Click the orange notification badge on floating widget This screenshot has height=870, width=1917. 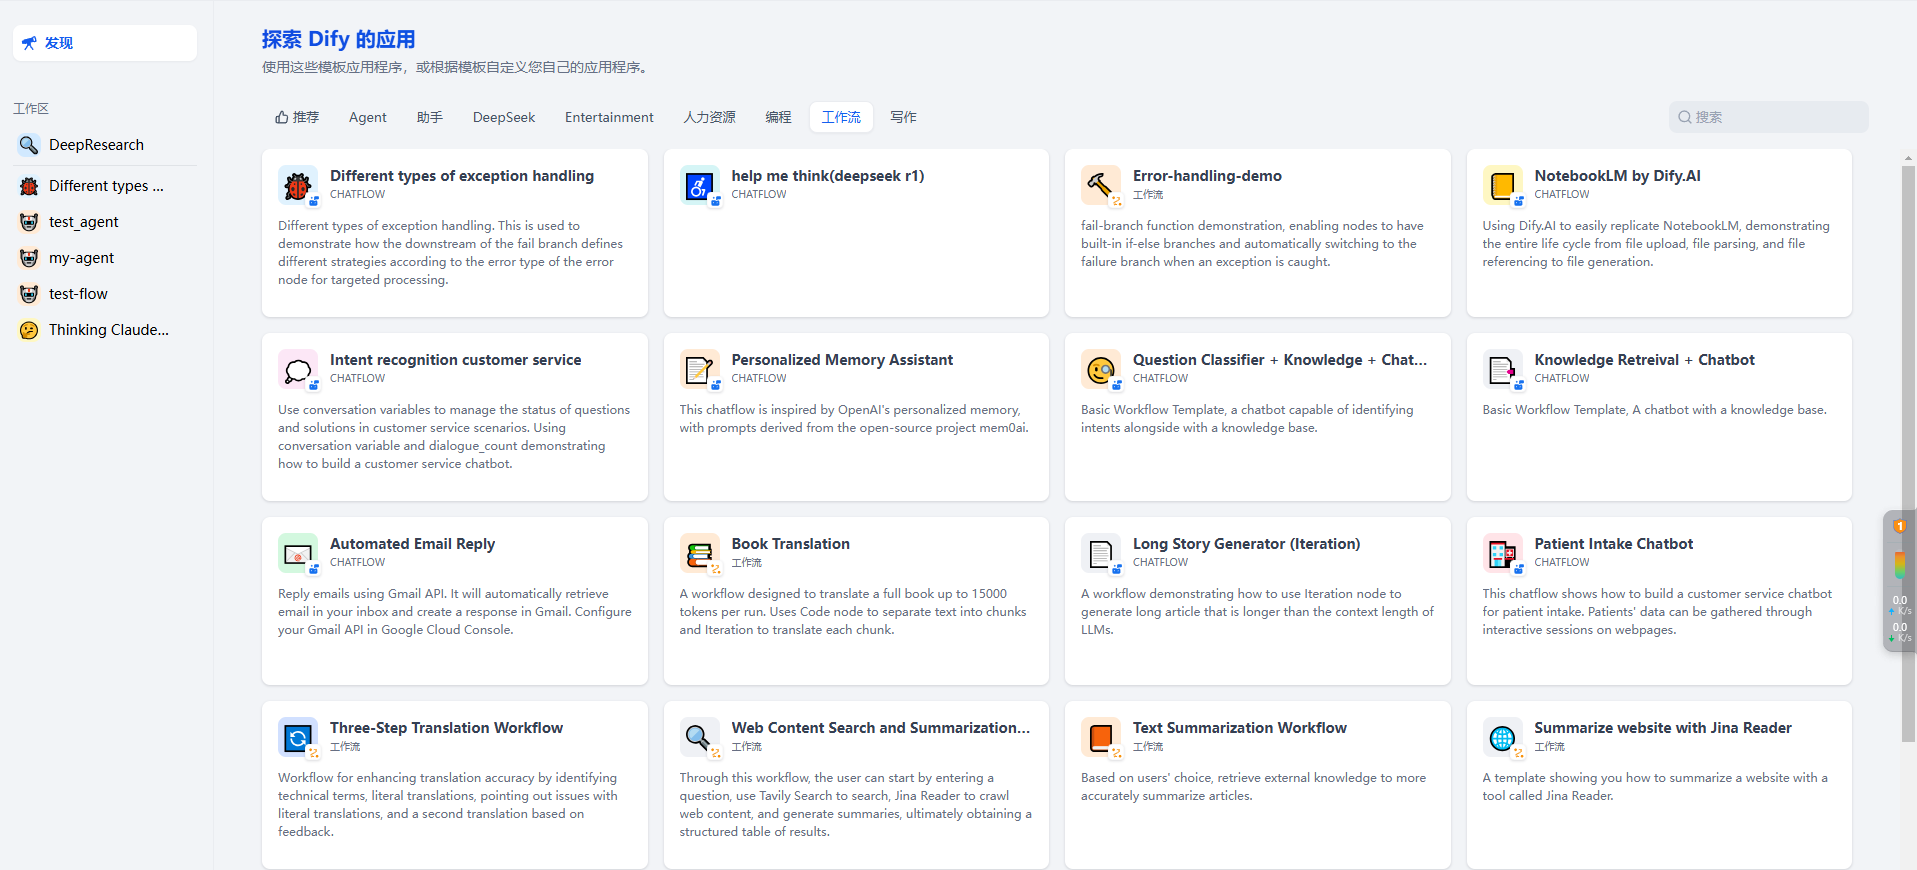click(1899, 526)
